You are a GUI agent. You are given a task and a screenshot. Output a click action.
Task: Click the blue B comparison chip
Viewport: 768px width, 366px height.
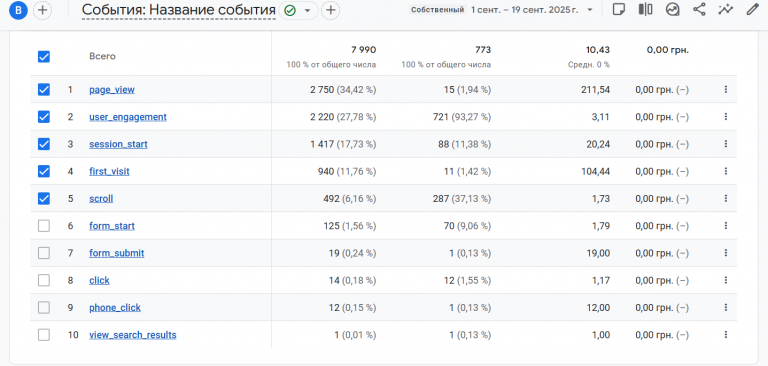pos(18,10)
